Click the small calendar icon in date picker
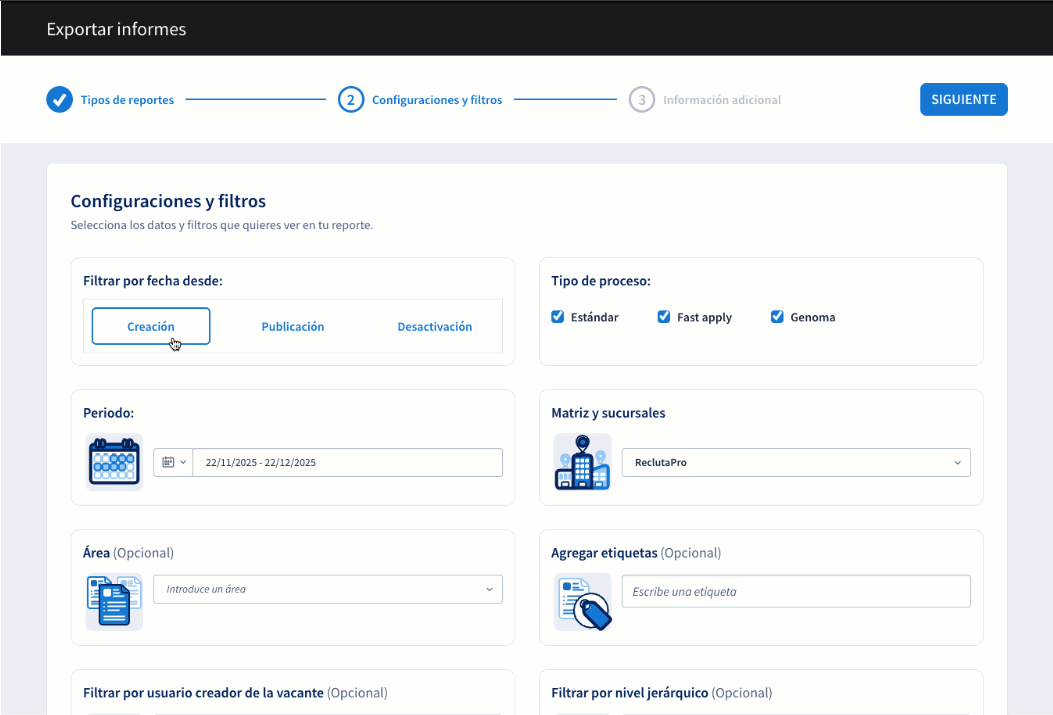 point(168,463)
